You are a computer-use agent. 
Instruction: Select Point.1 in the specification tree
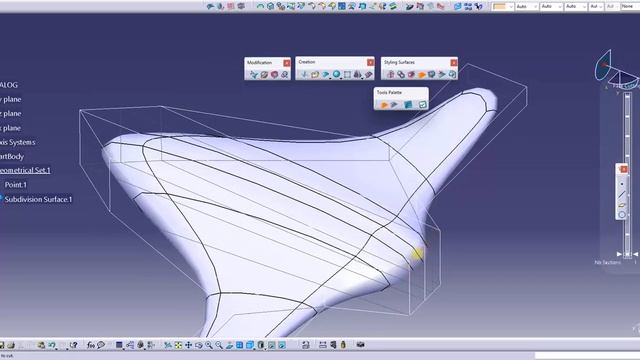pos(16,185)
